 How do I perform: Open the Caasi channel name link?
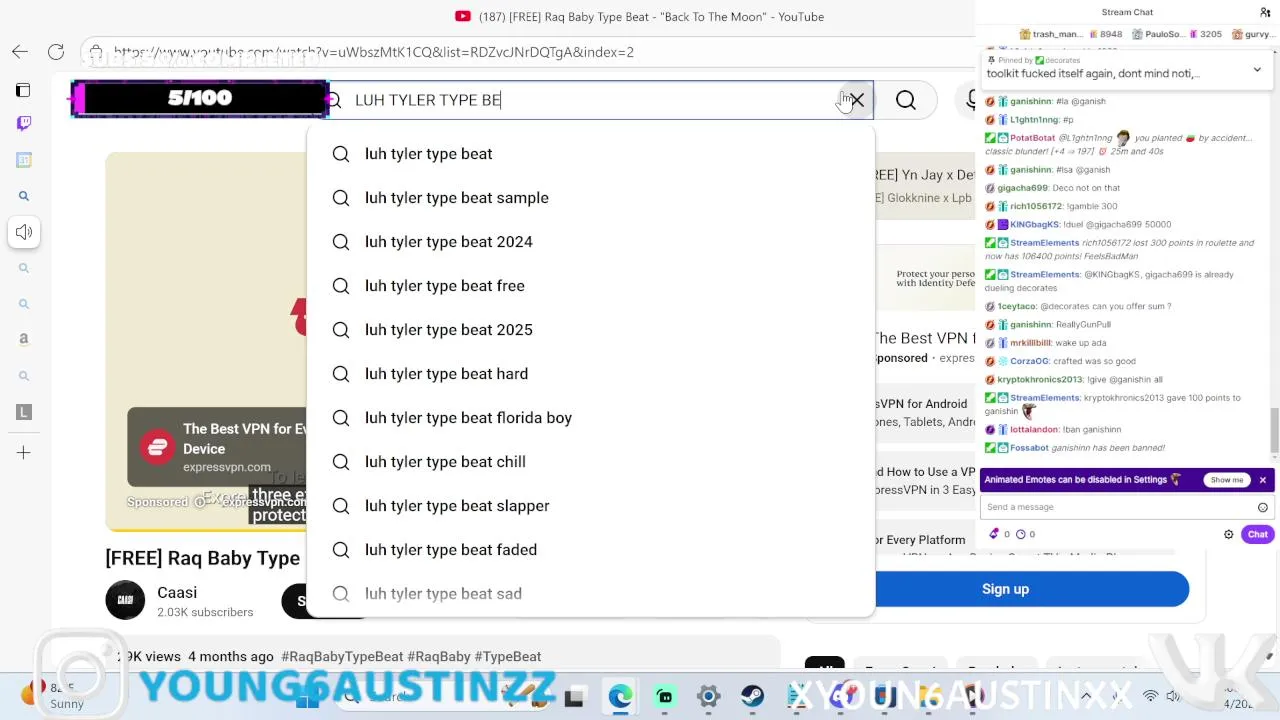tap(177, 593)
